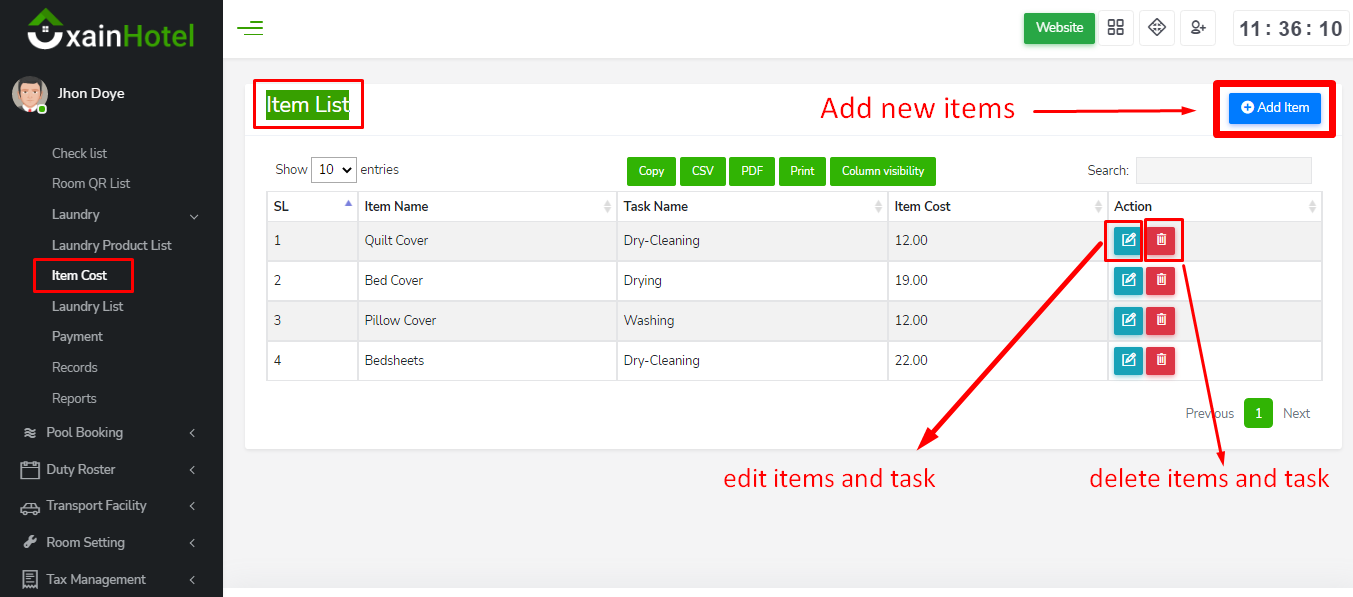Image resolution: width=1353 pixels, height=597 pixels.
Task: Click the Search input field
Action: (1223, 171)
